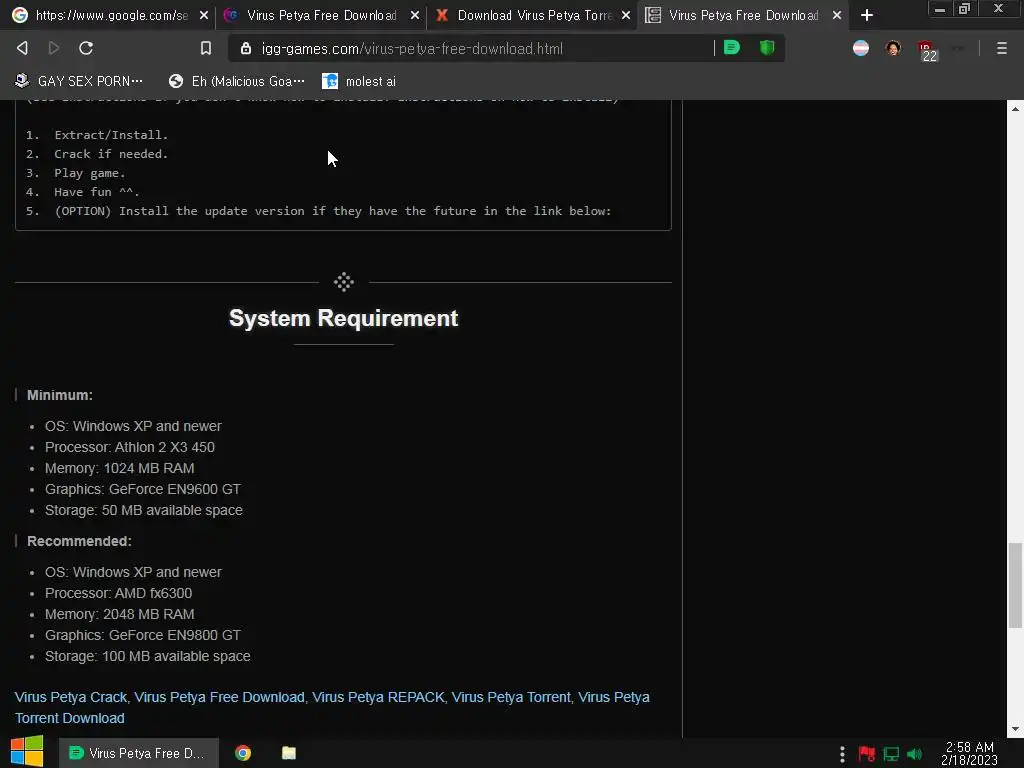Image resolution: width=1024 pixels, height=768 pixels.
Task: Open the Virus Petya Torrent link
Action: tap(511, 697)
